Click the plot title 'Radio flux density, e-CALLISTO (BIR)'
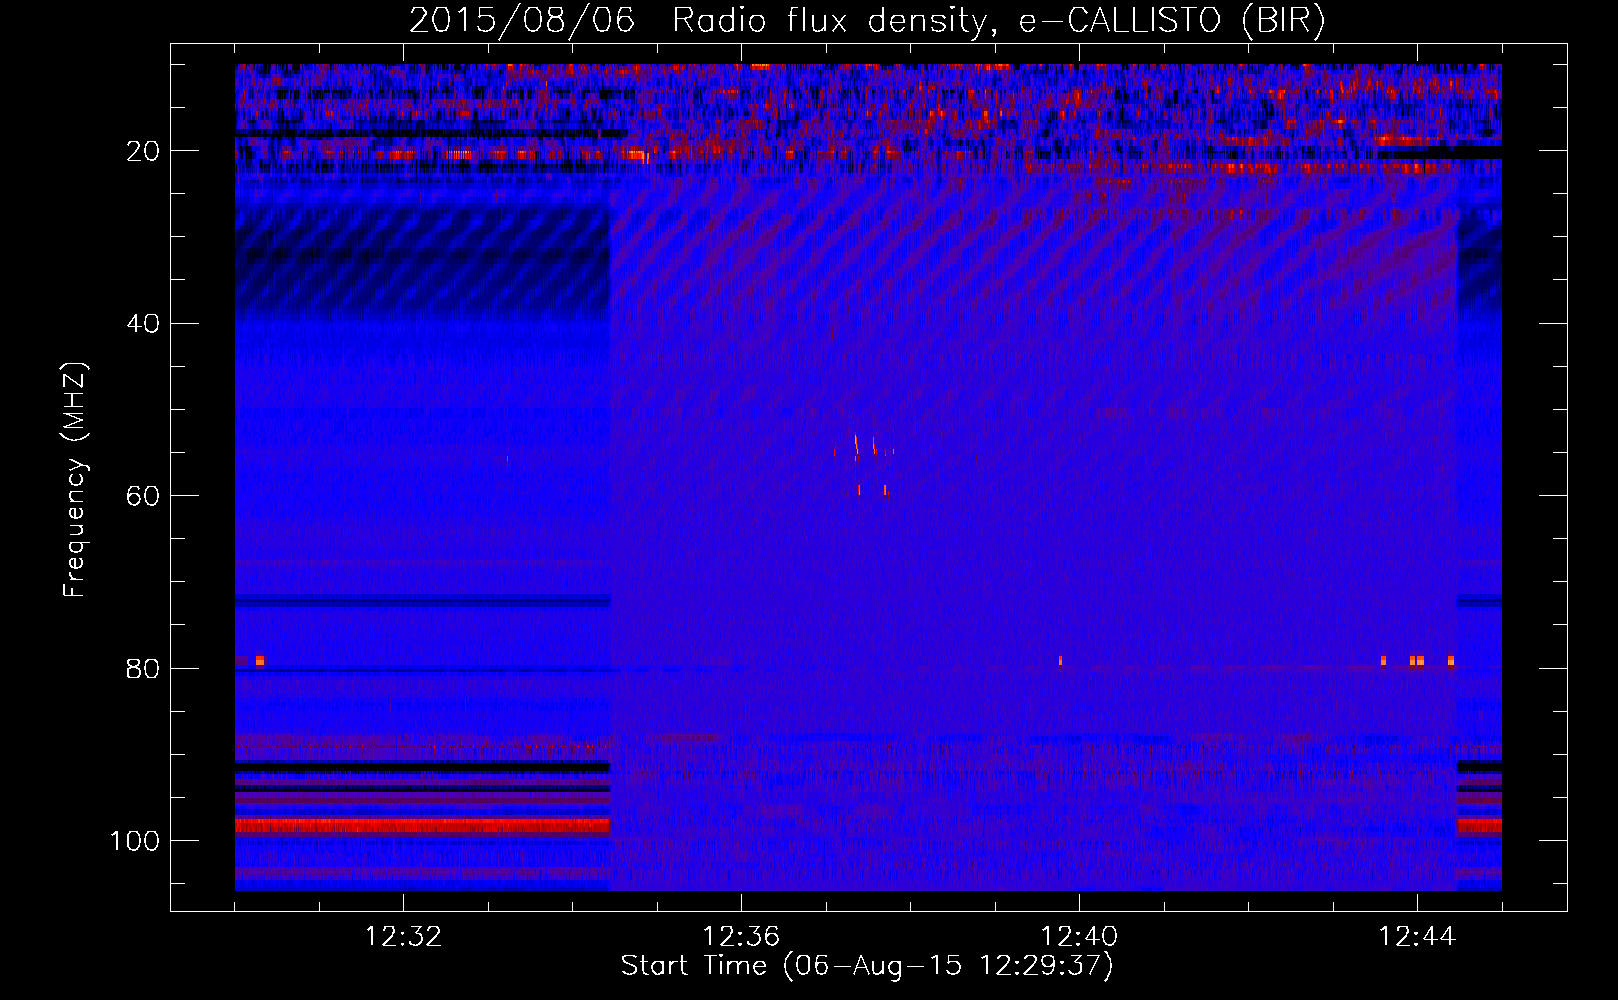Screen dimensions: 1618x1000 tap(998, 21)
